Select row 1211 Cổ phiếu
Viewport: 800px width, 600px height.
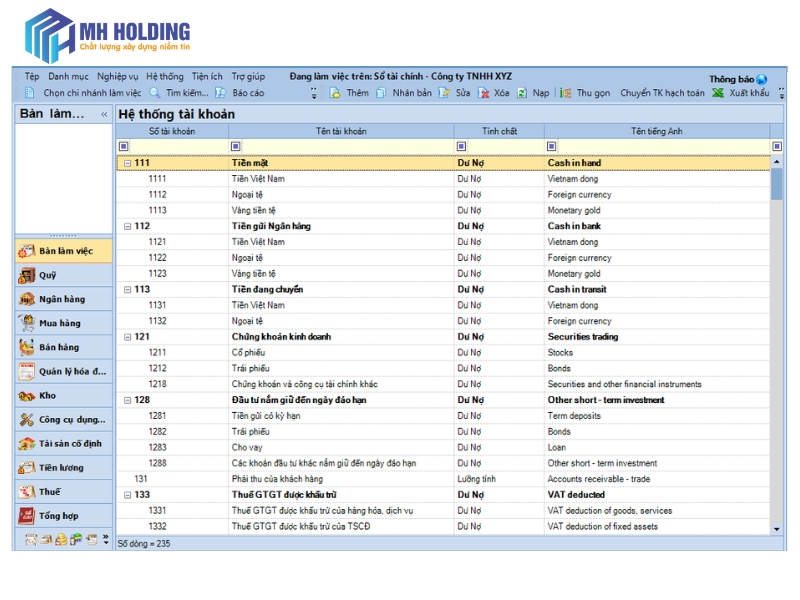[443, 353]
